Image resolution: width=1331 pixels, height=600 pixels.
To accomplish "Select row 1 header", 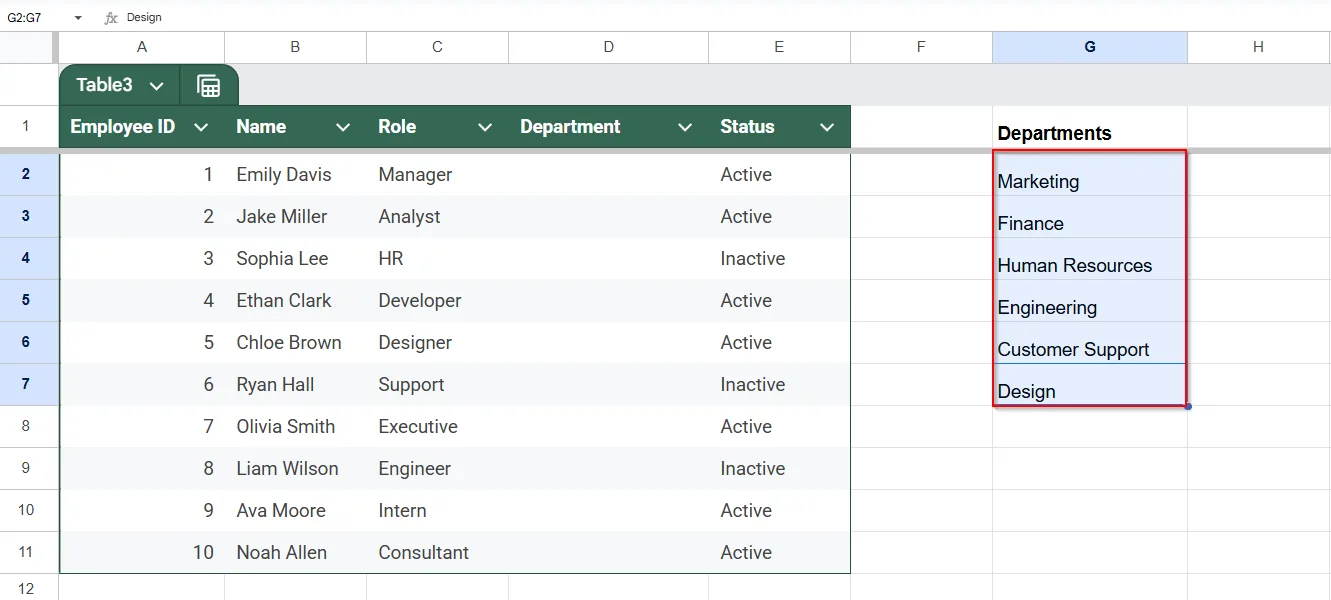I will 26,127.
